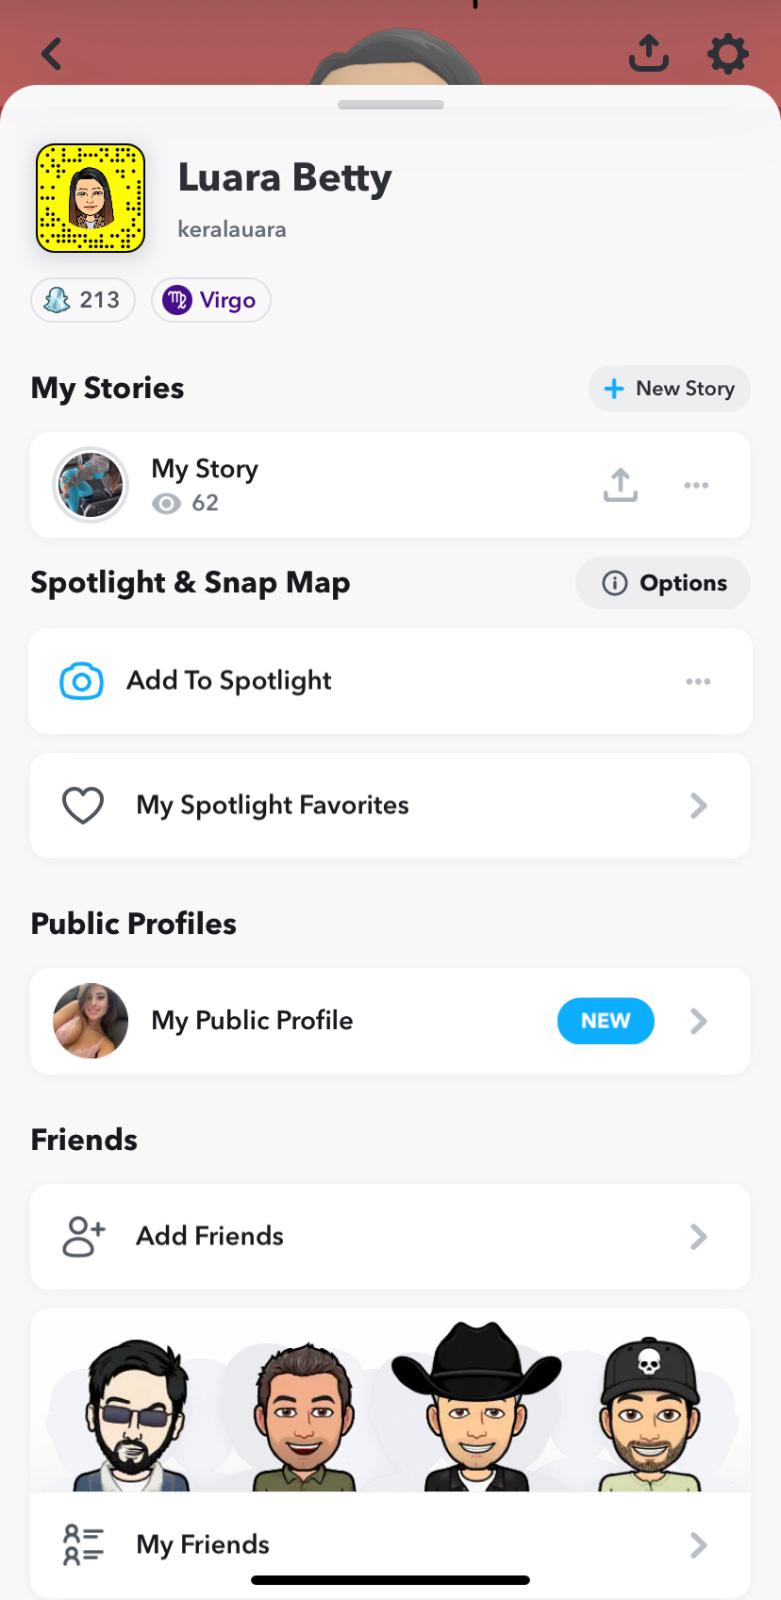The image size is (781, 1600).
Task: Tap Add To Spotlight camera icon
Action: (x=82, y=681)
